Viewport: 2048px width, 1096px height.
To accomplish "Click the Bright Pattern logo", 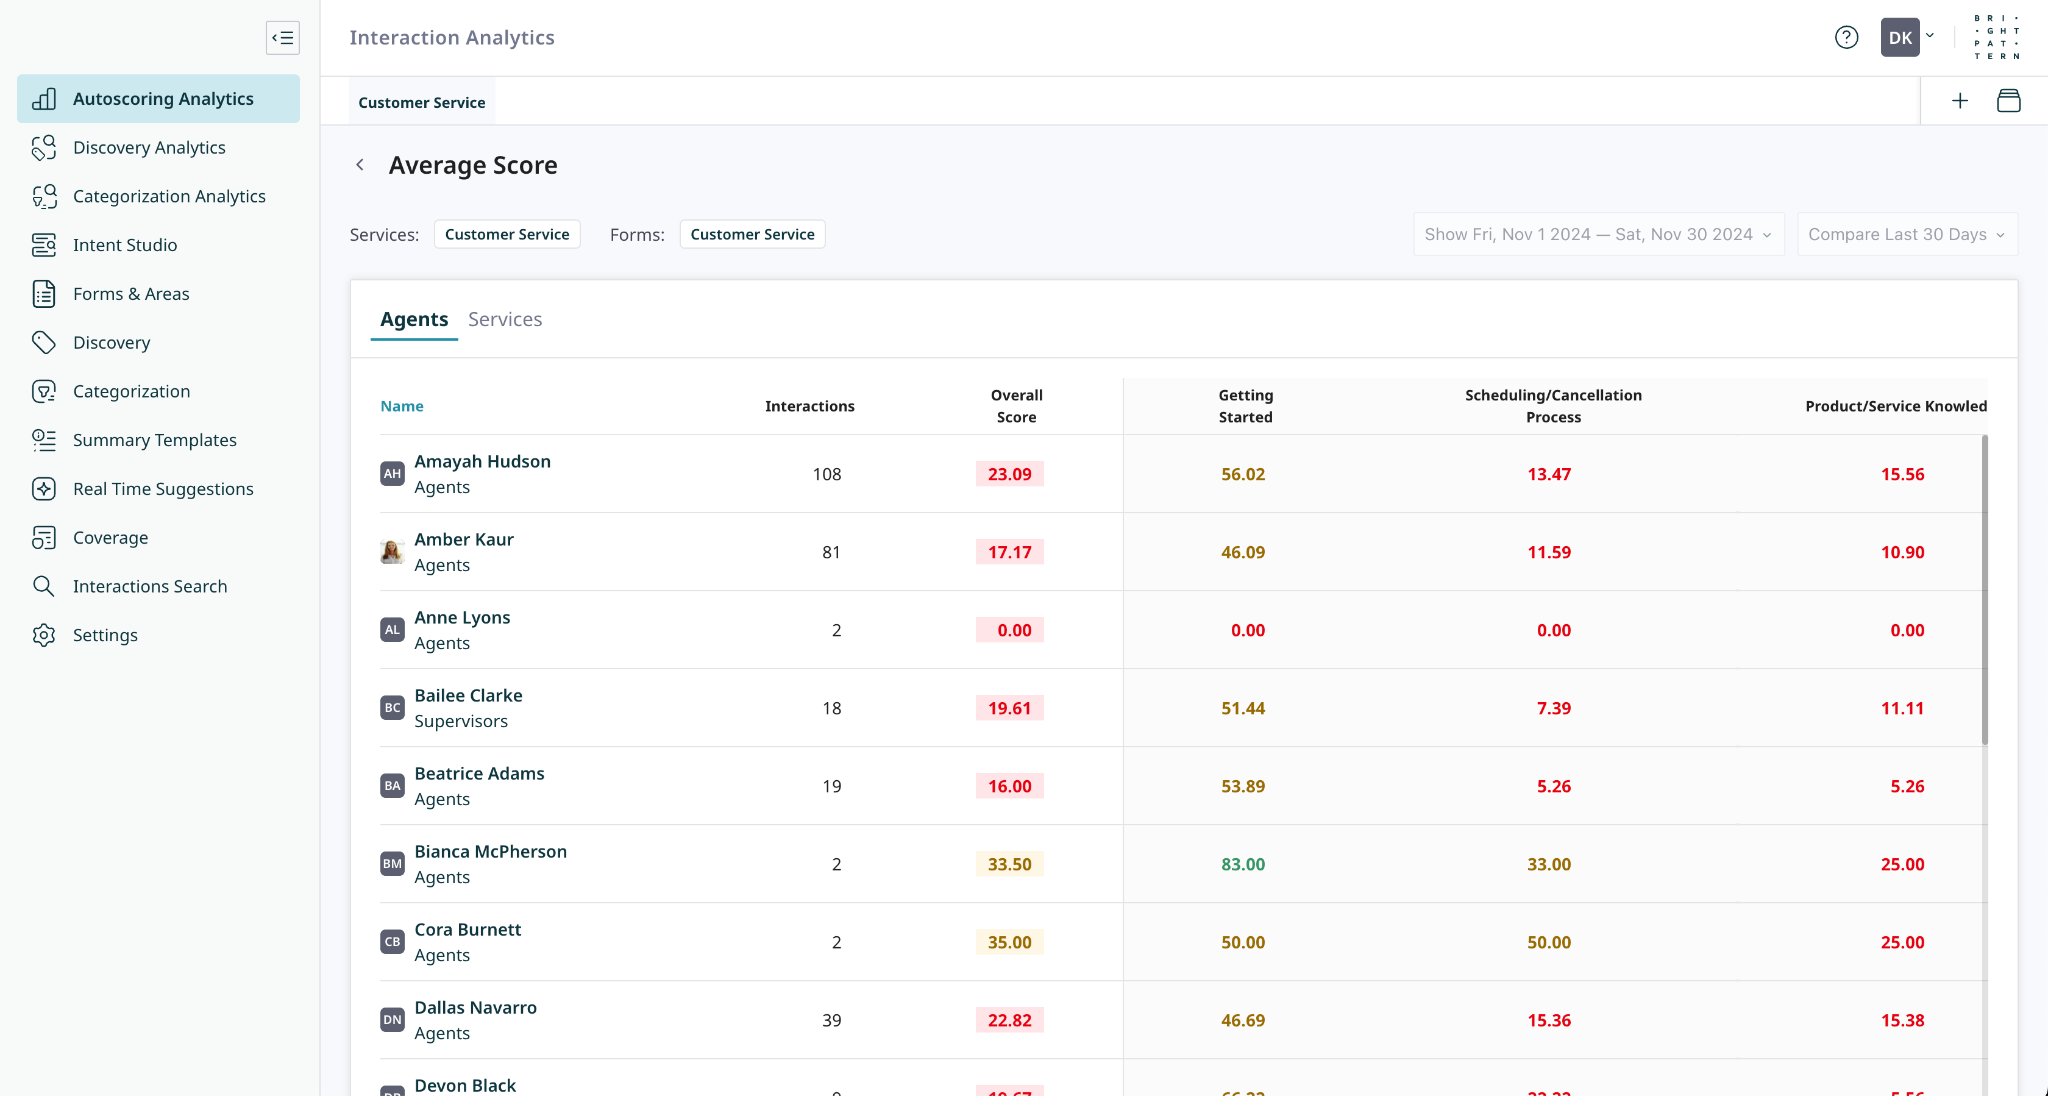I will tap(1997, 38).
